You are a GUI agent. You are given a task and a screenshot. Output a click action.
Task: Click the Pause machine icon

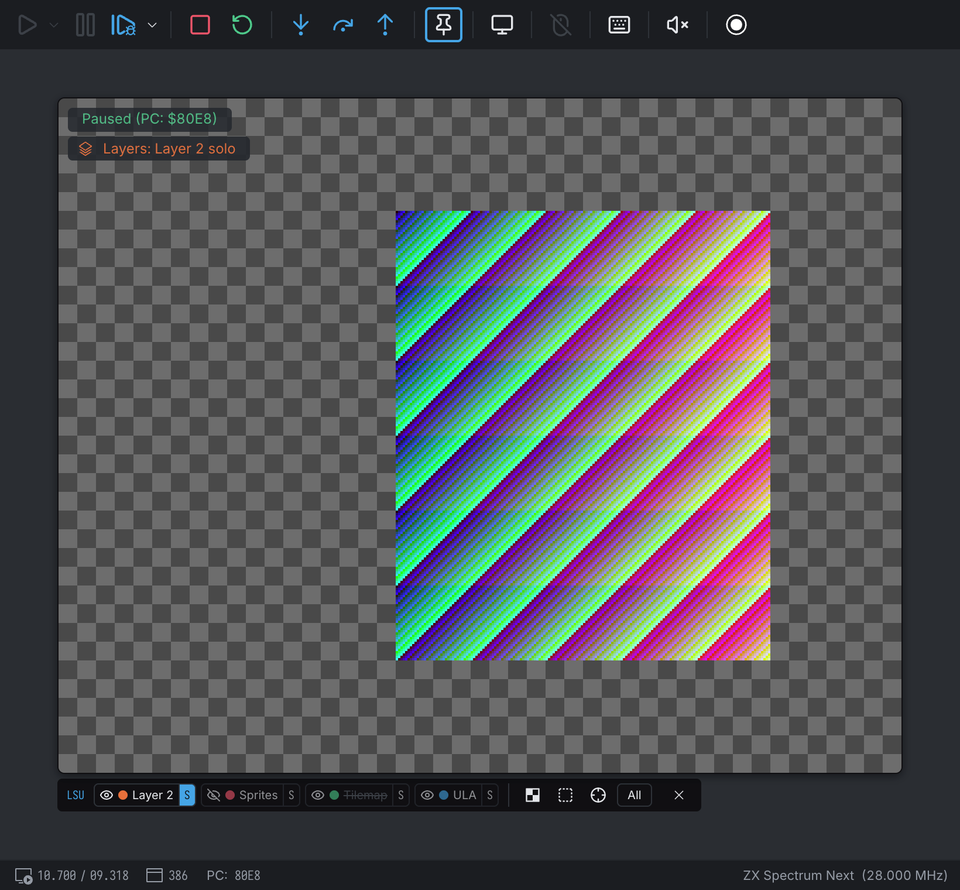pyautogui.click(x=85, y=25)
